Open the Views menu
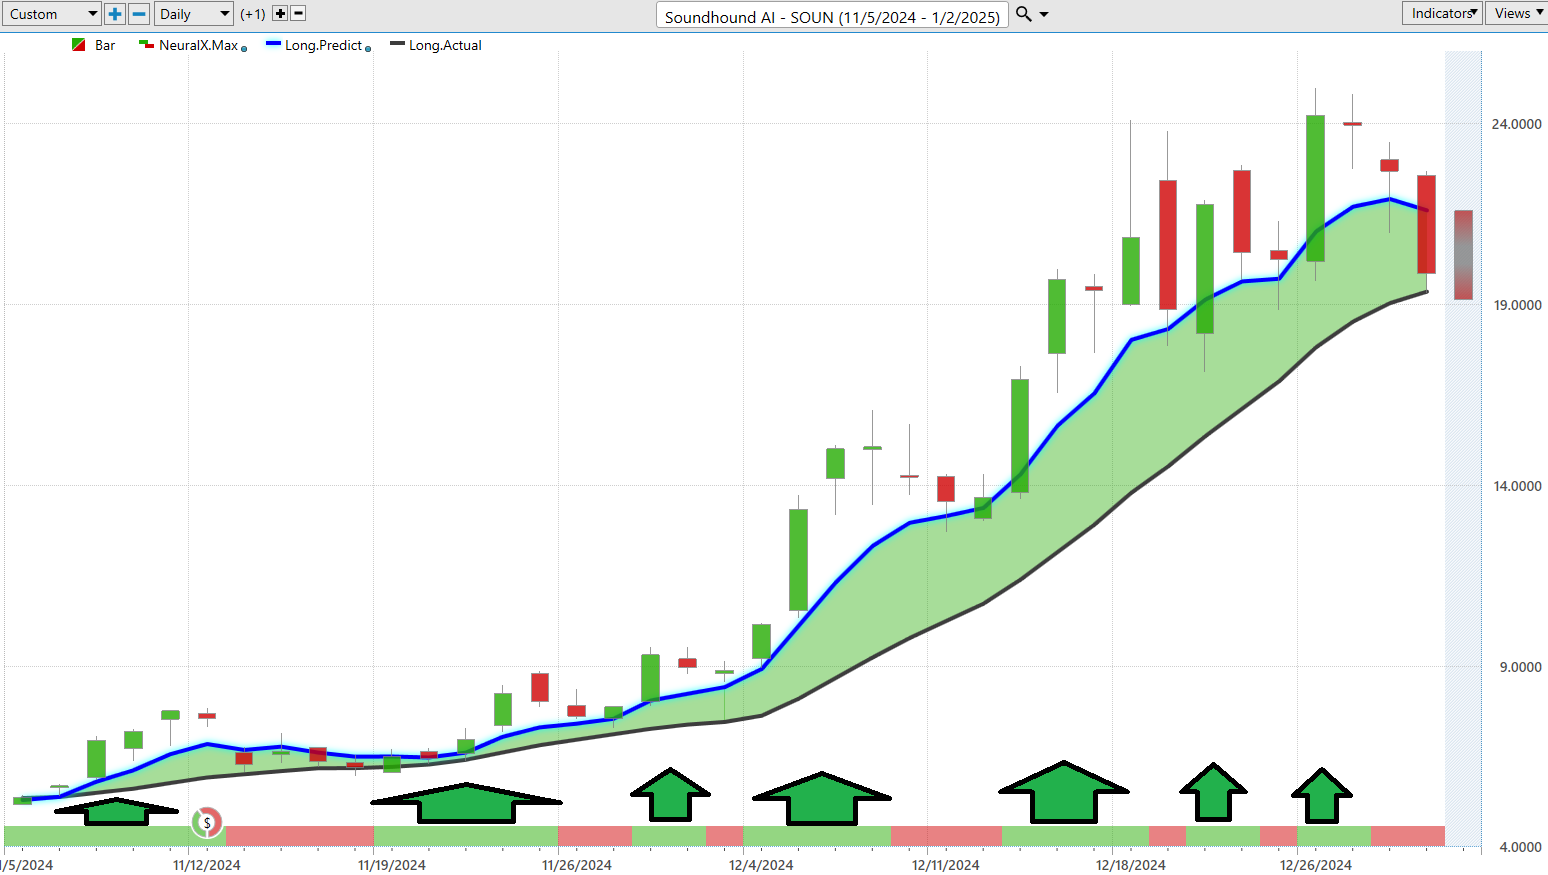The height and width of the screenshot is (875, 1548). click(1516, 13)
